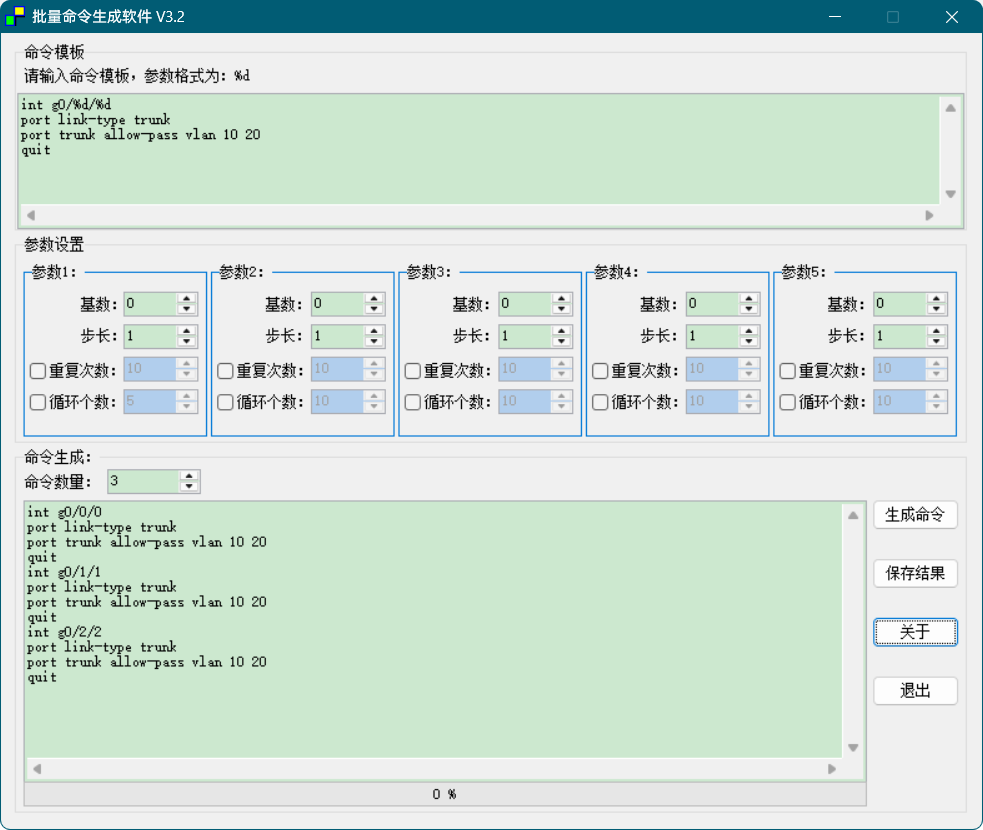
Task: Tick 重复次数 checkbox in 参数3
Action: [x=413, y=371]
